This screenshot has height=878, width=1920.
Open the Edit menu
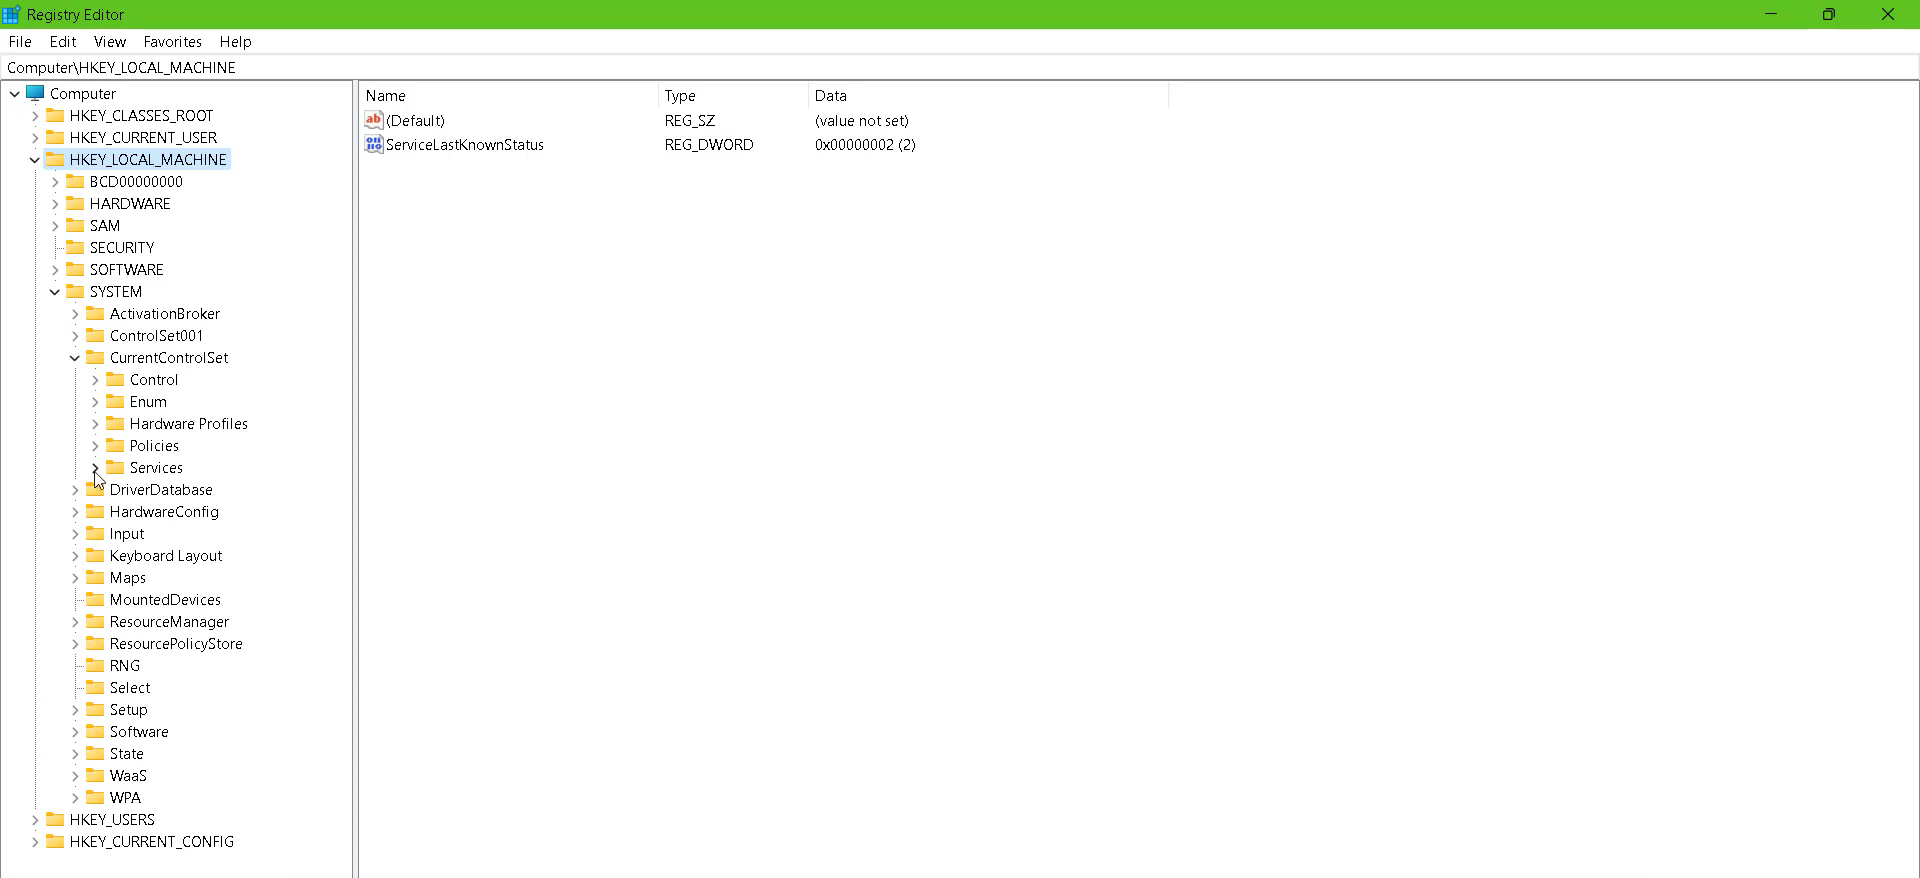(63, 42)
